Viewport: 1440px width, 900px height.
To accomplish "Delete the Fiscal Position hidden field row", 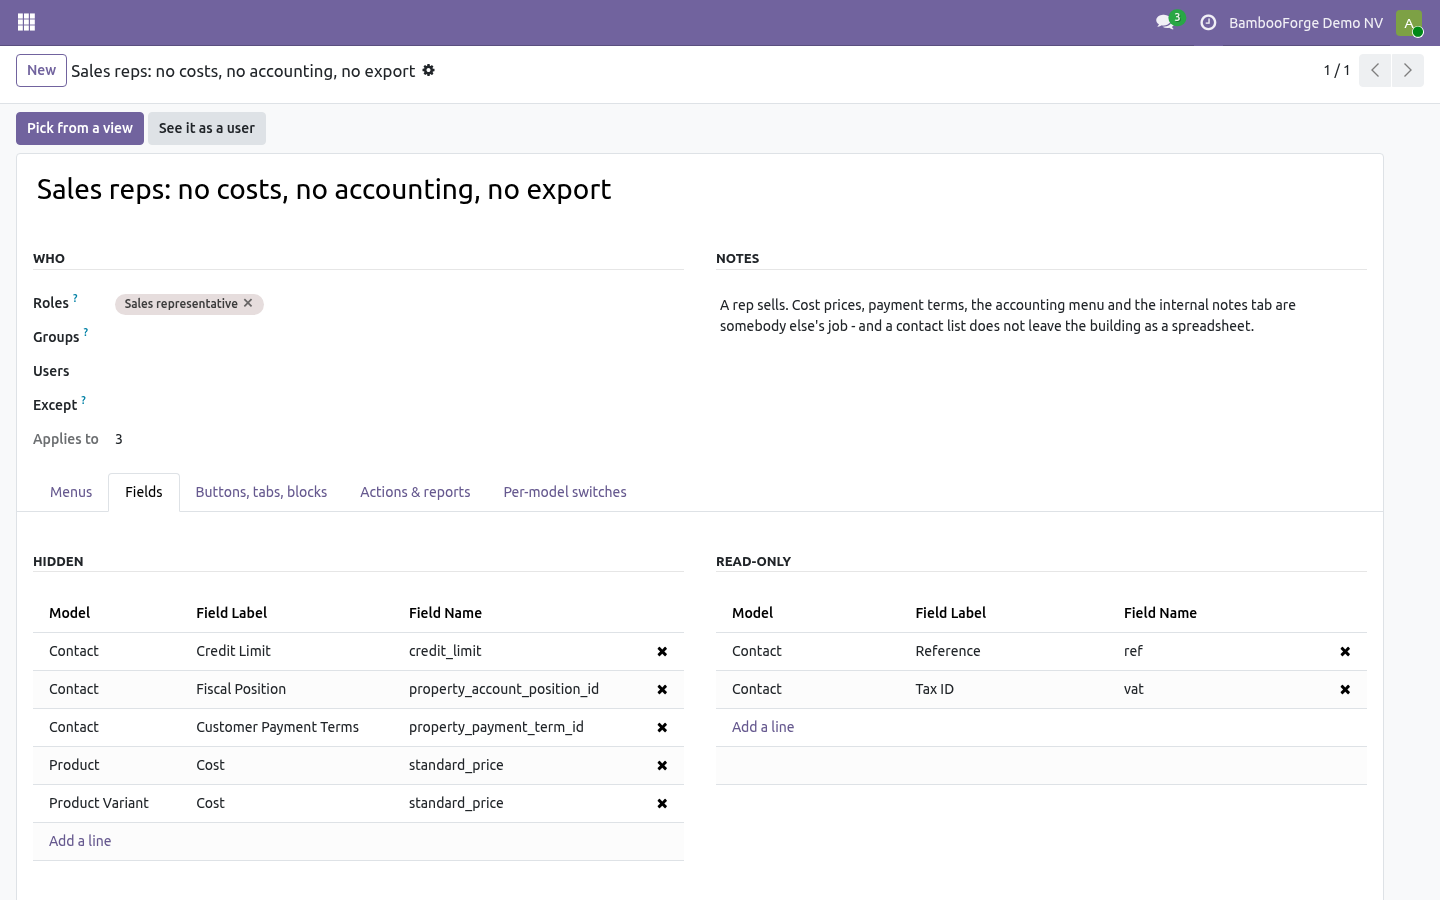I will (662, 689).
